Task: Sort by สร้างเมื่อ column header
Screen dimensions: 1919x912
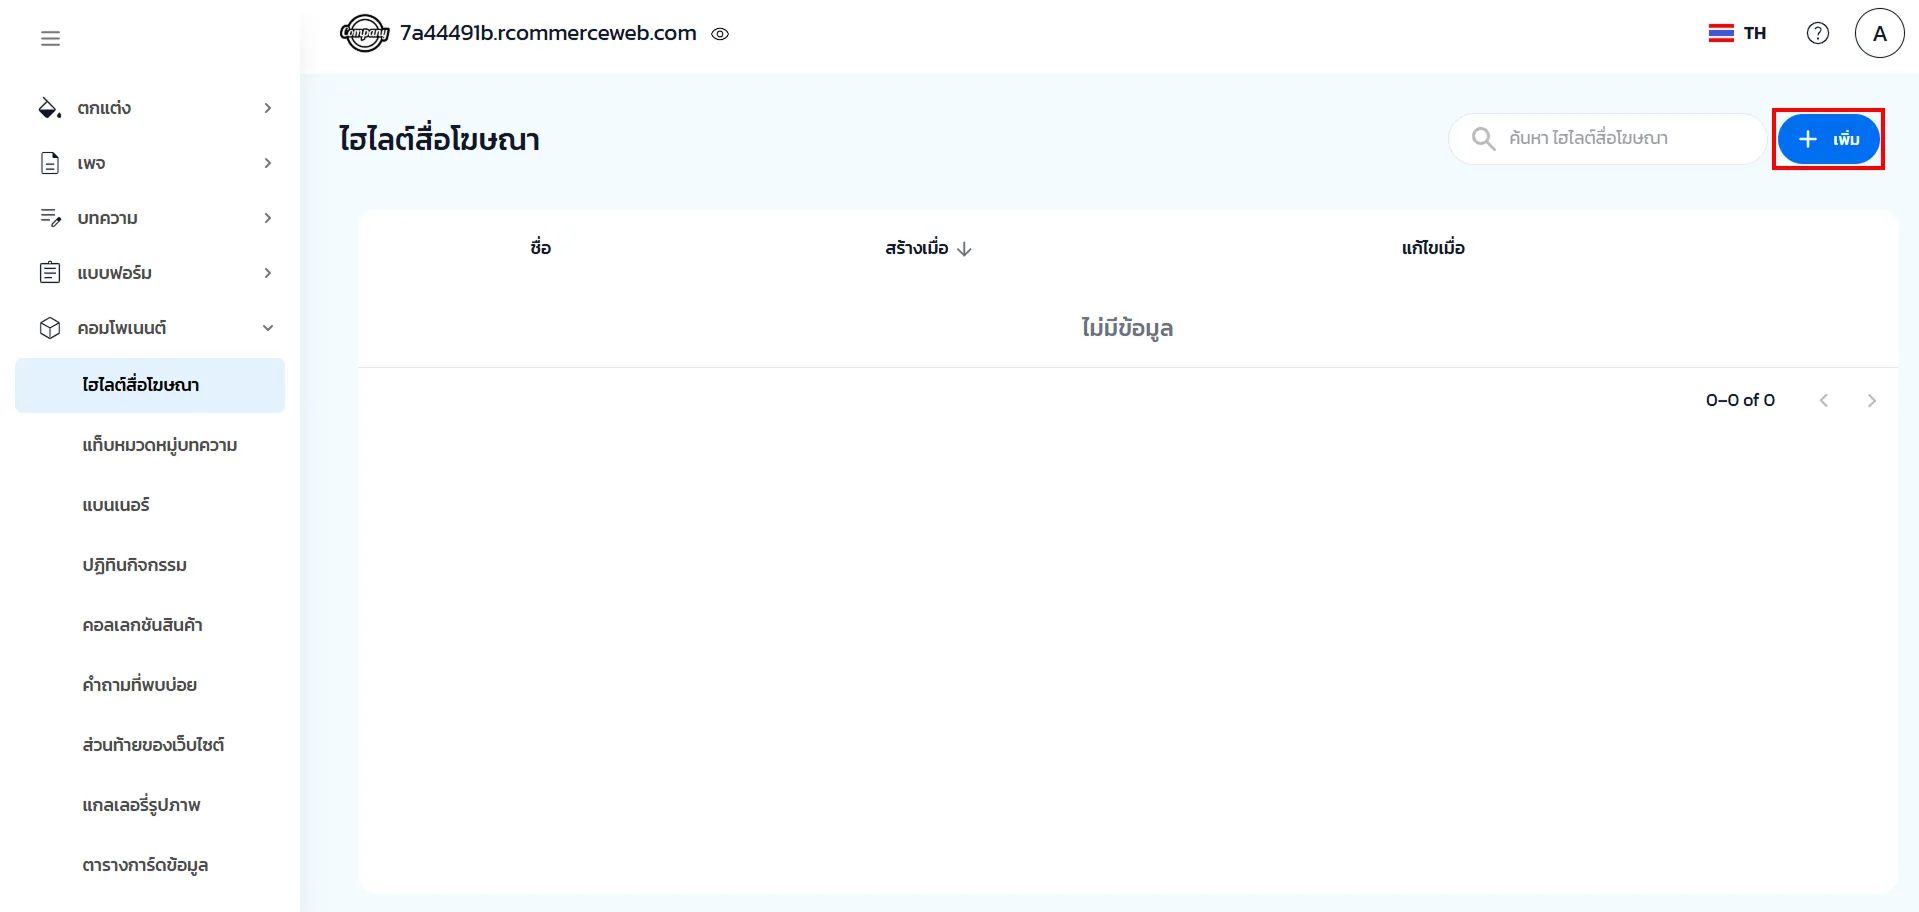Action: (x=917, y=248)
